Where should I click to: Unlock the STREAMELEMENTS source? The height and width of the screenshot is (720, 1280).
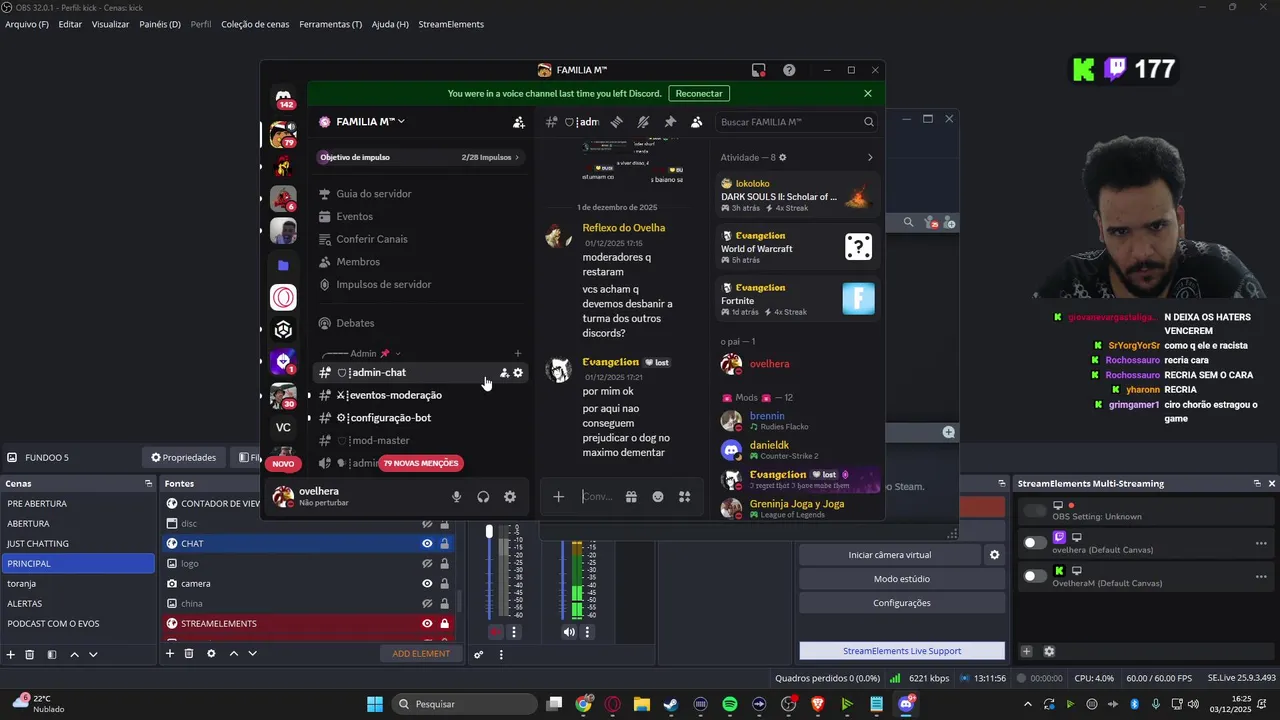pyautogui.click(x=445, y=624)
